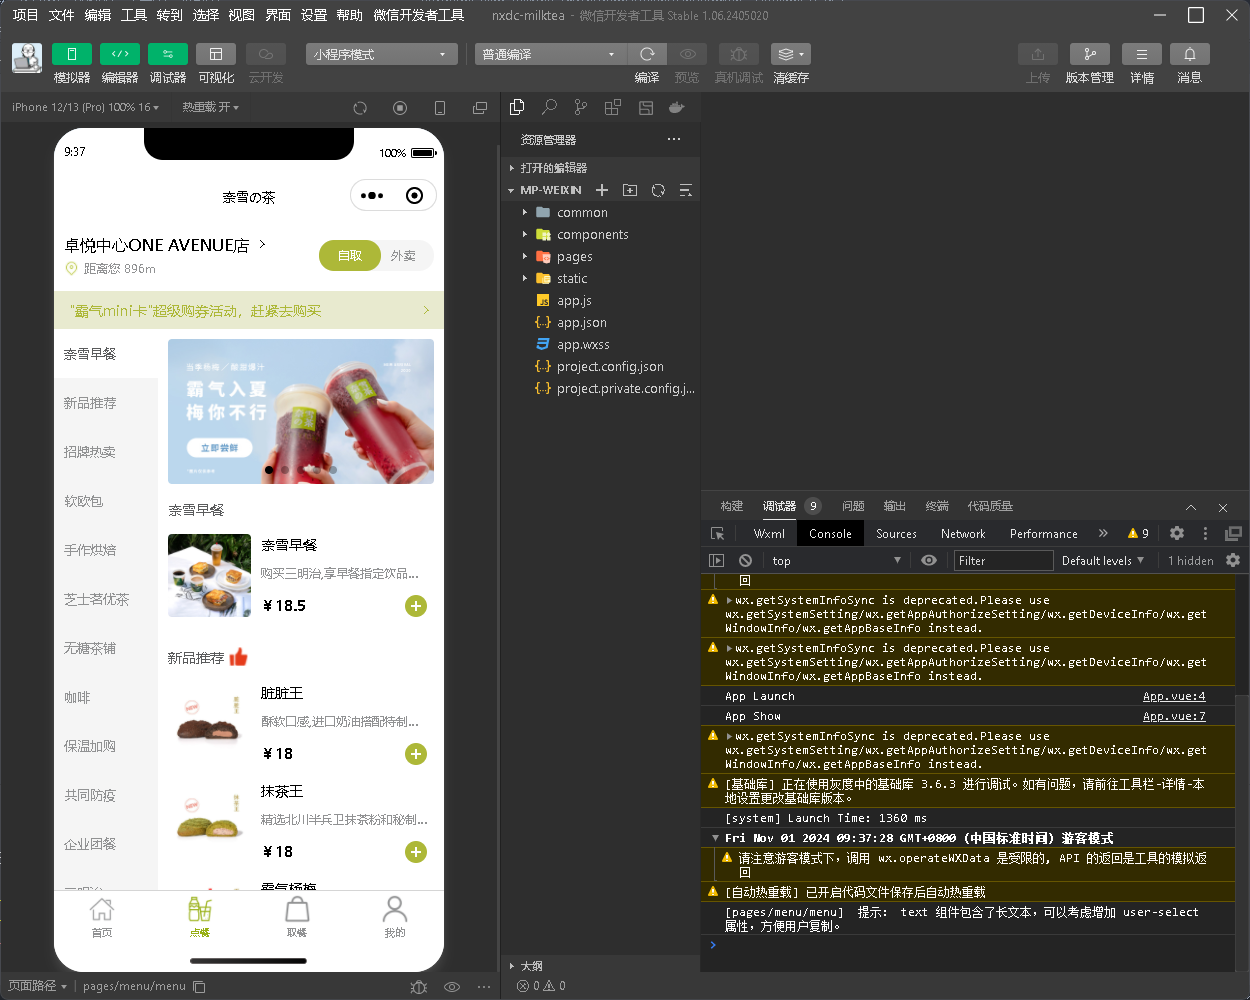Viewport: 1250px width, 1000px height.
Task: Add 亲雪早餐 ¥18.5 to cart
Action: (x=416, y=606)
